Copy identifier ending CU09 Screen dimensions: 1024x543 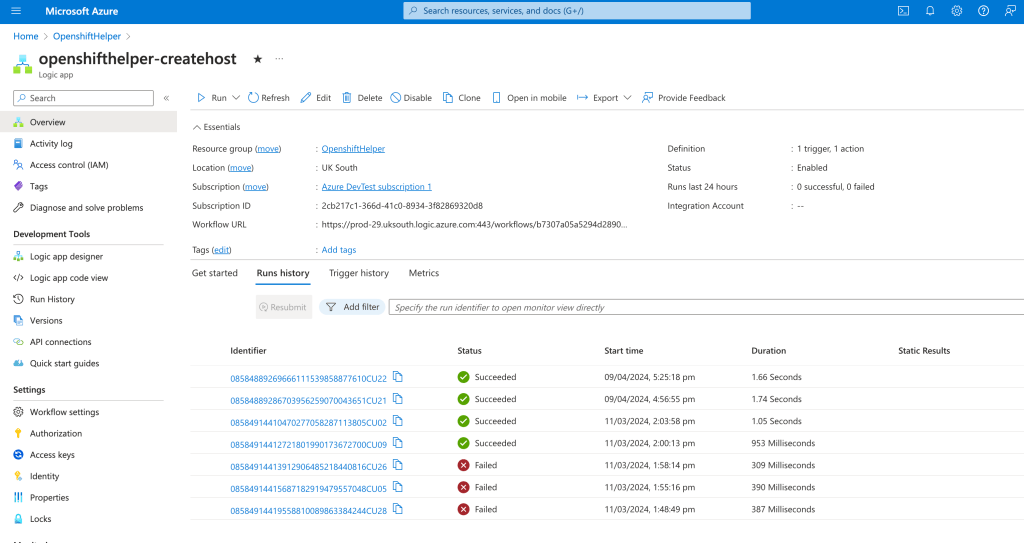398,443
